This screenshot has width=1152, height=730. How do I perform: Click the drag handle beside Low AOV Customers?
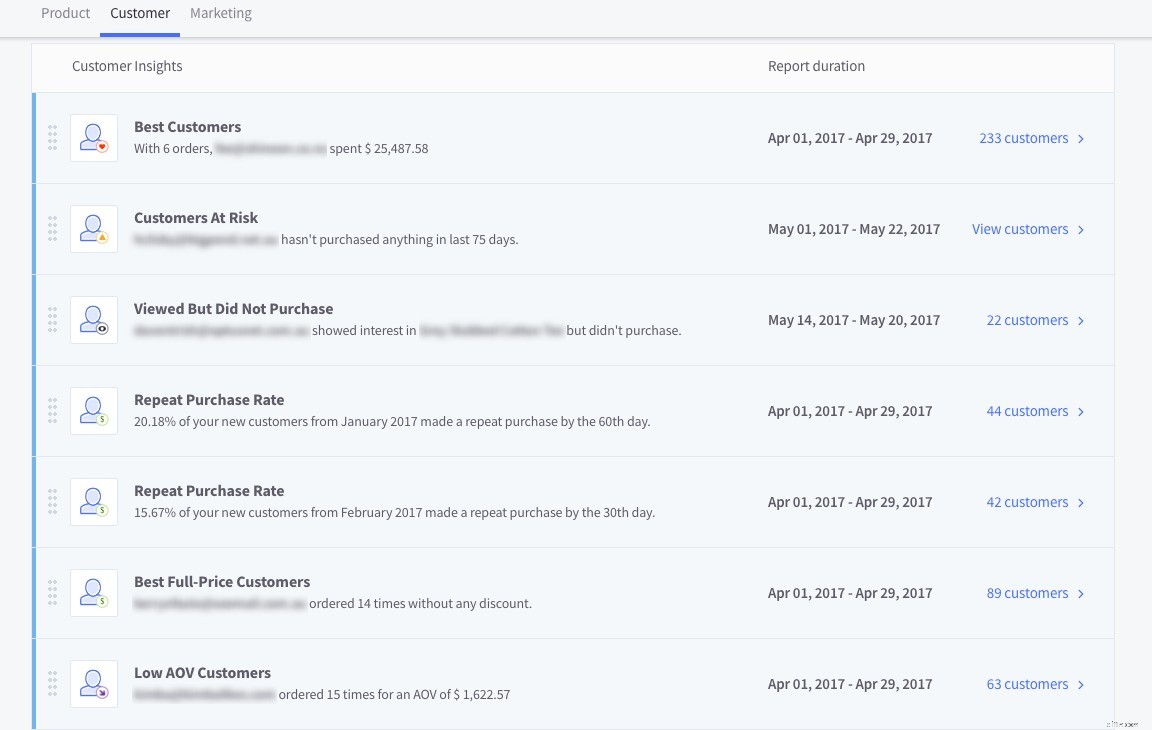coord(53,683)
